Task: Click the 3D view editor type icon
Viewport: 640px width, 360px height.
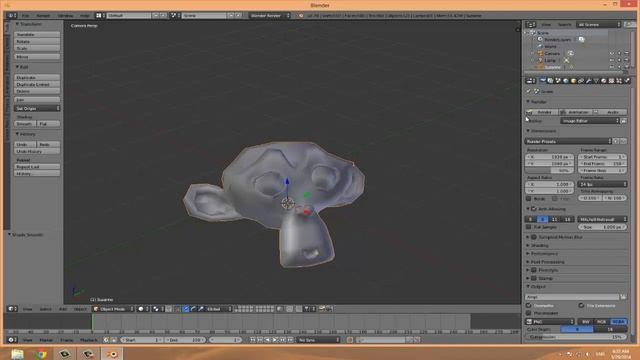Action: (x=12, y=309)
